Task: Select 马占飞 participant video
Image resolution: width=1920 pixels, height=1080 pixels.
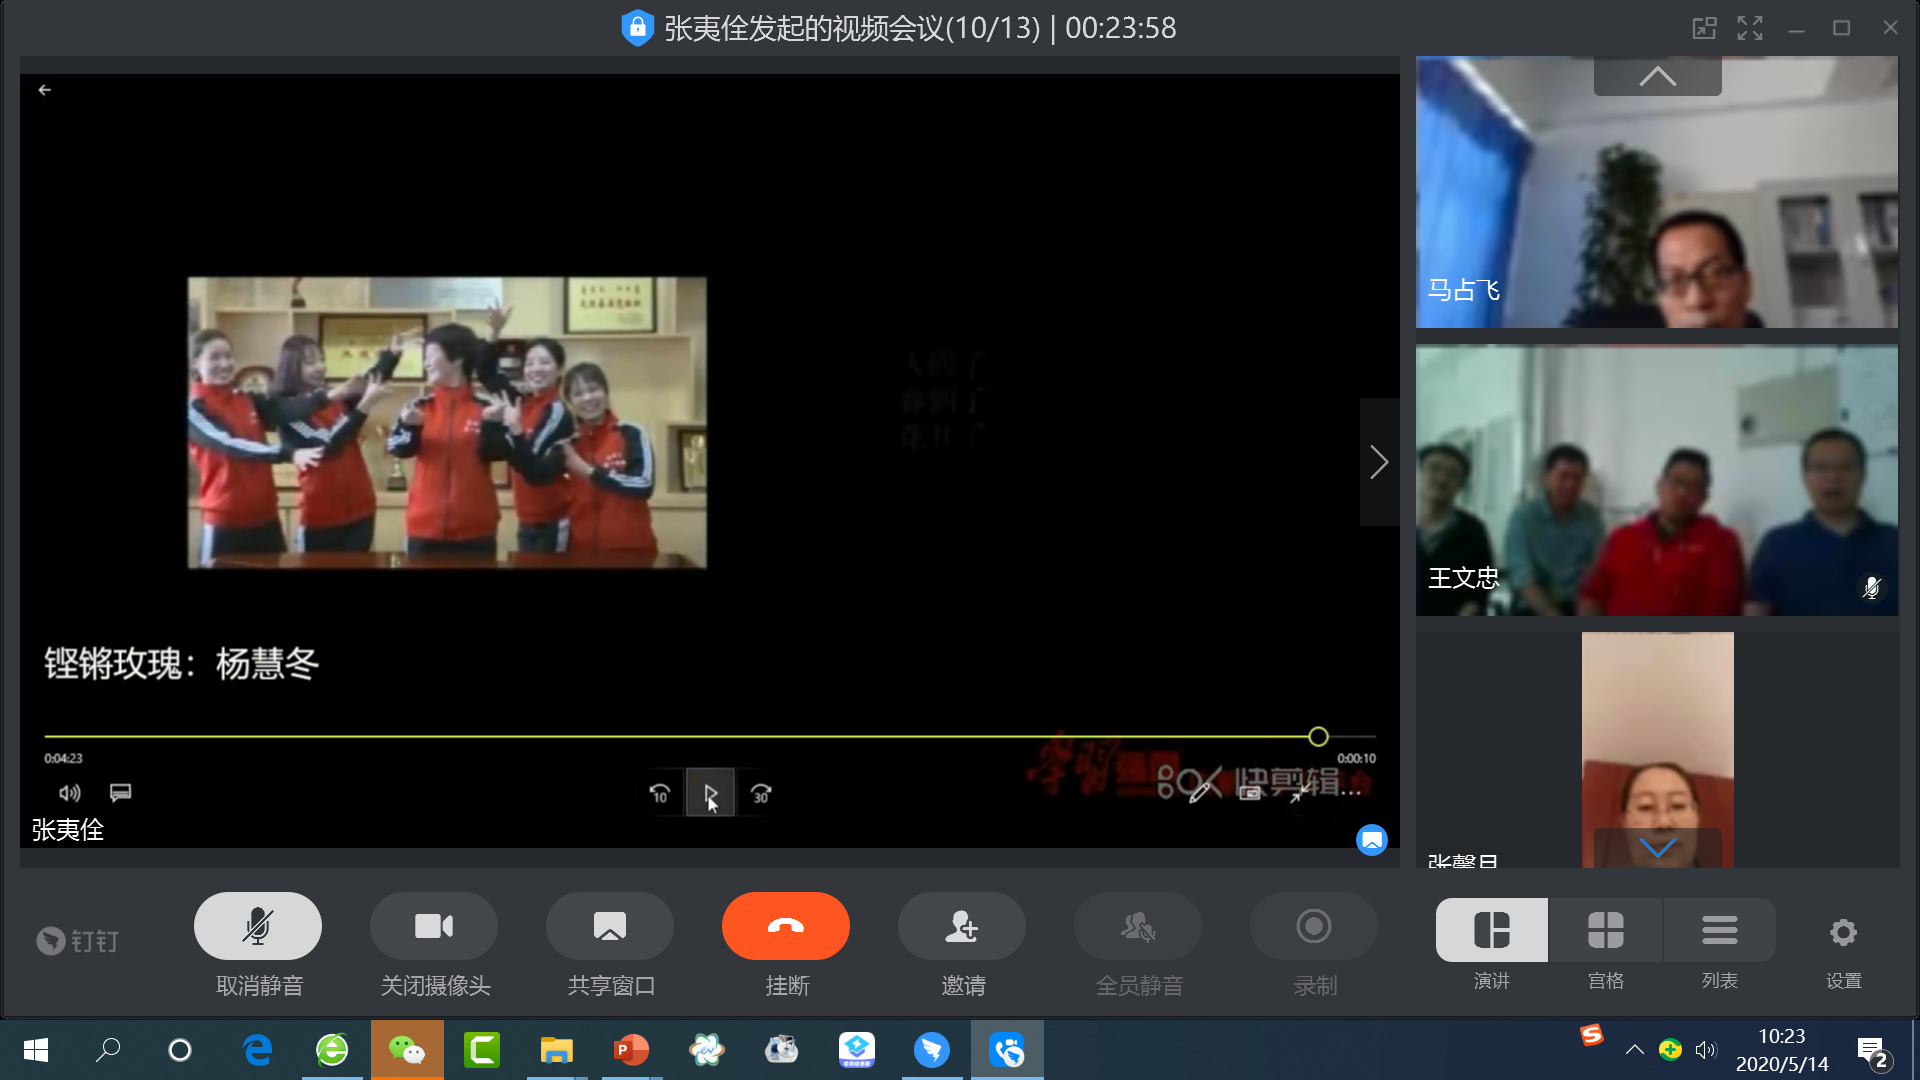Action: [x=1657, y=192]
